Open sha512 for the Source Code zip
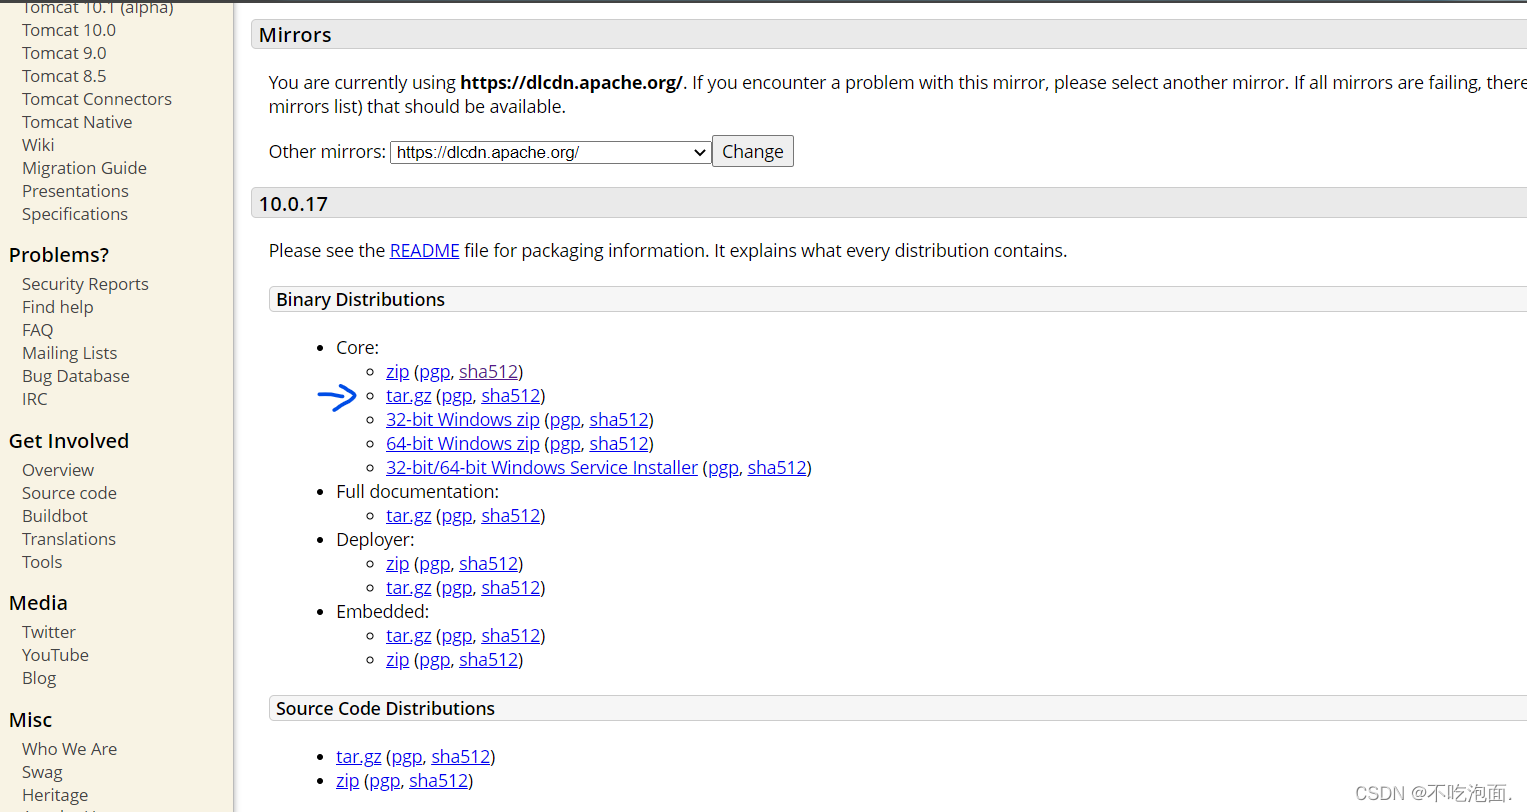This screenshot has height=812, width=1527. tap(438, 781)
